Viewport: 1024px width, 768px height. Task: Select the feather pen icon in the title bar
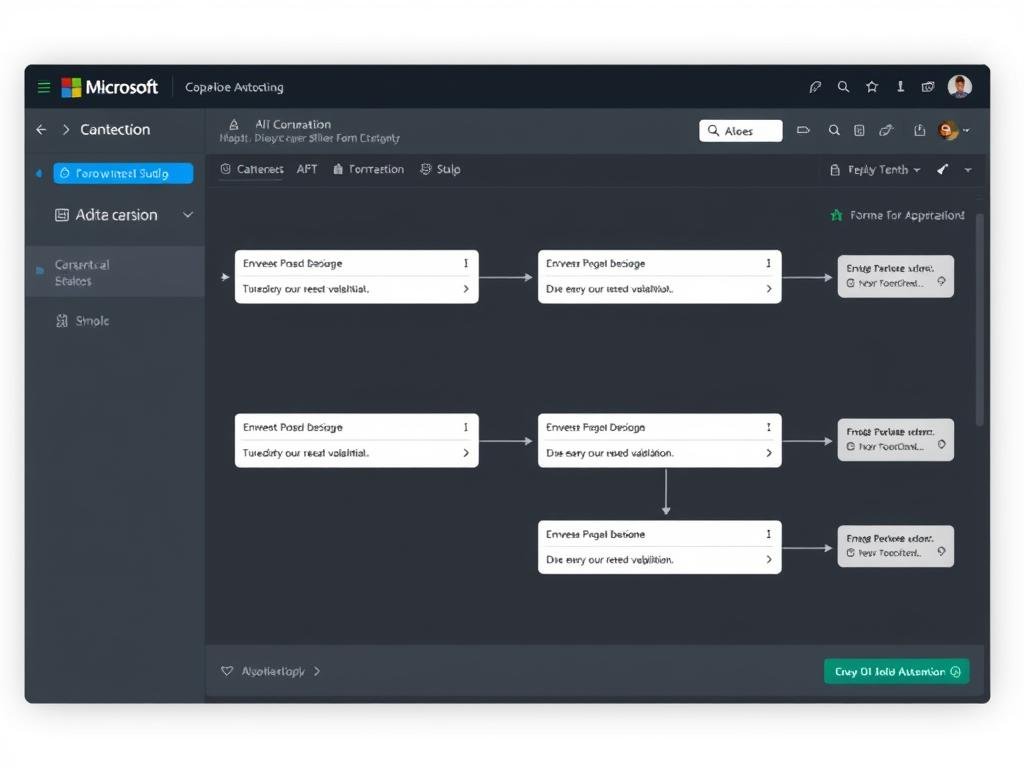click(x=815, y=87)
